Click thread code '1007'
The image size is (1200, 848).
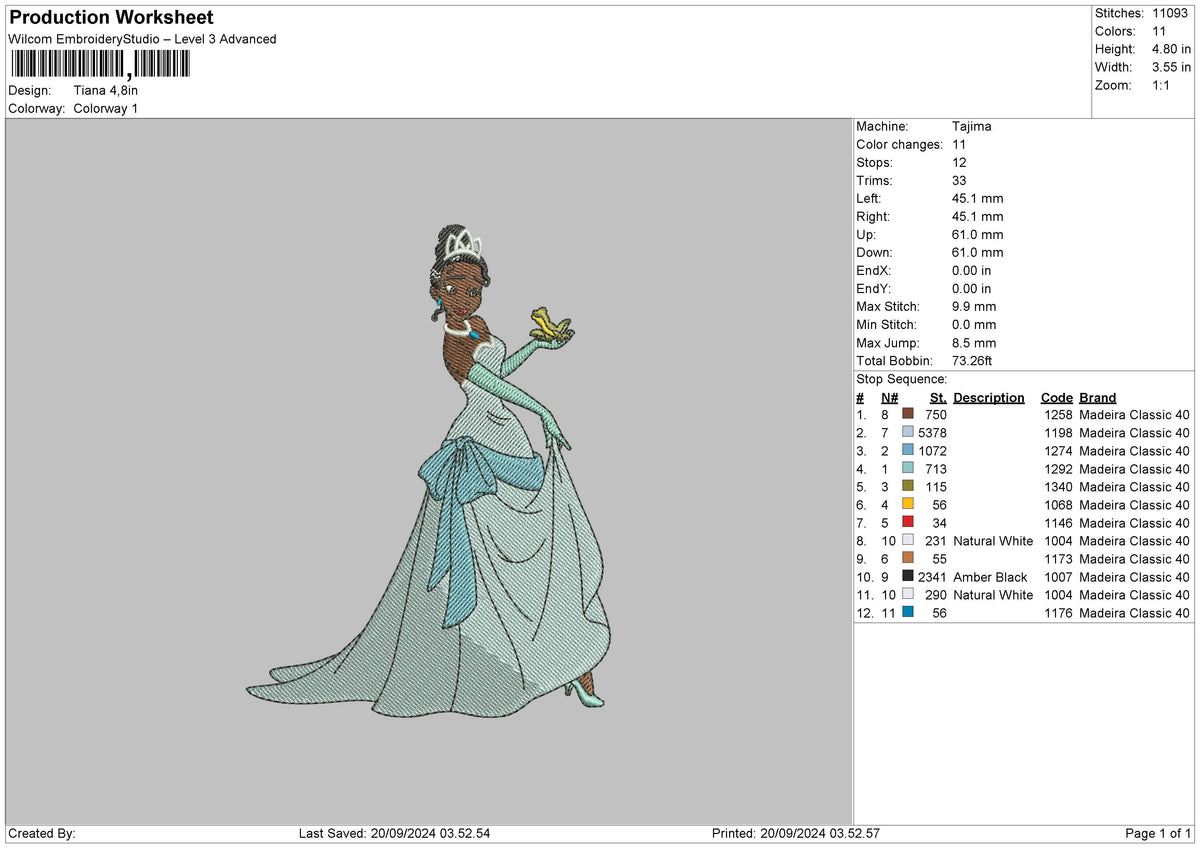[1058, 577]
